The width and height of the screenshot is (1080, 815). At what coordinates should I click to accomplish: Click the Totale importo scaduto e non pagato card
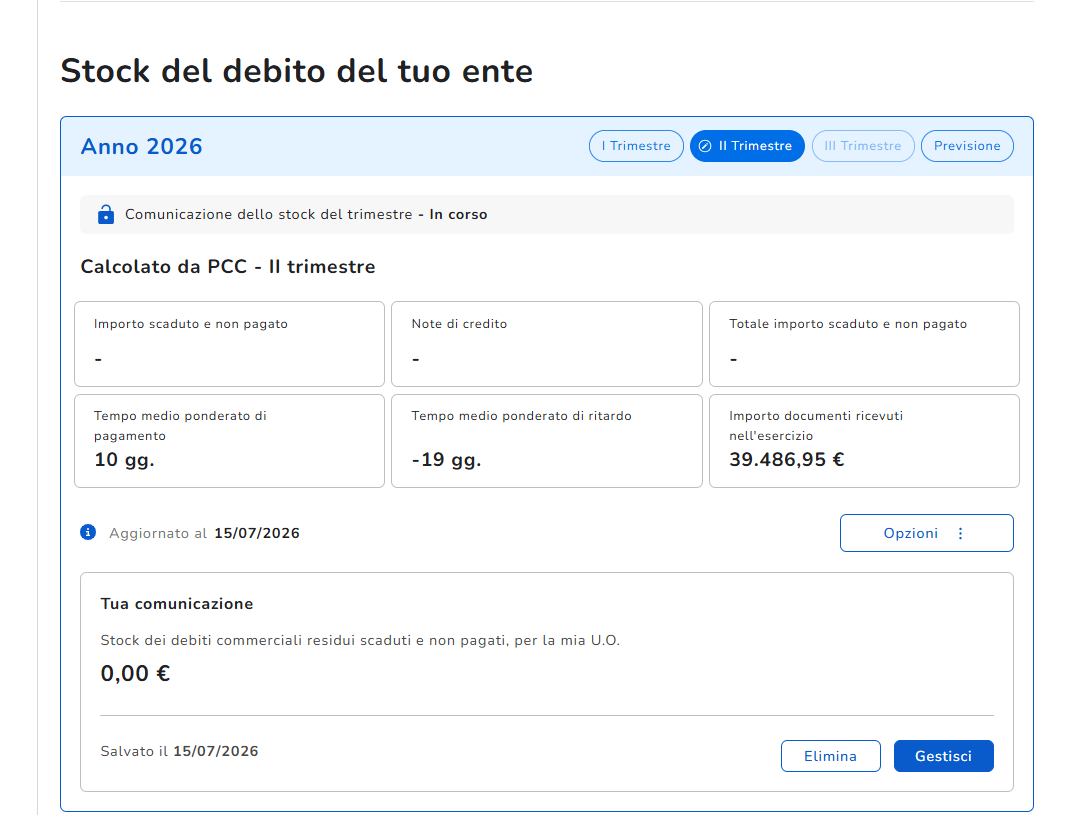click(864, 344)
